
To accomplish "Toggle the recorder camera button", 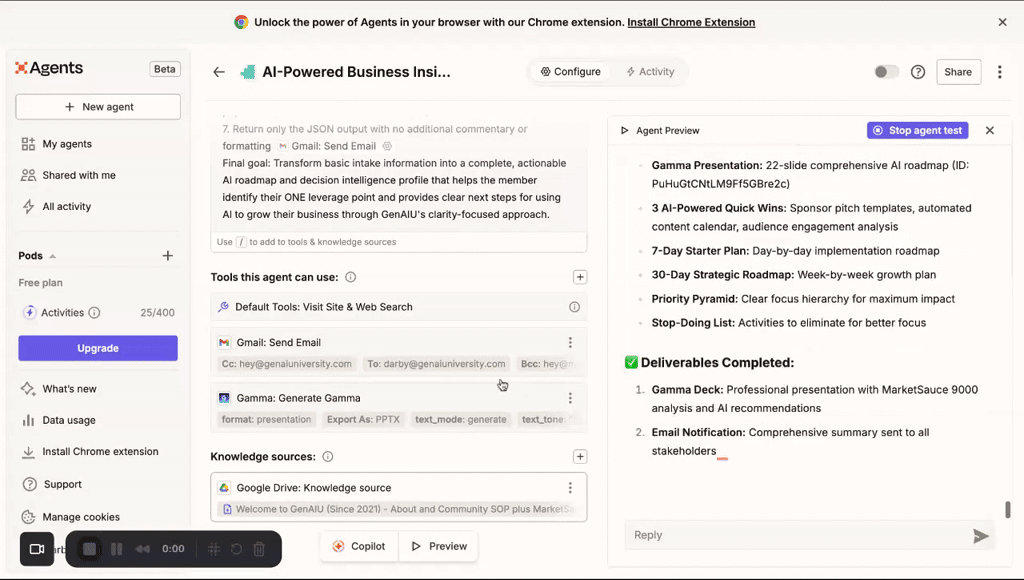I will [x=37, y=549].
